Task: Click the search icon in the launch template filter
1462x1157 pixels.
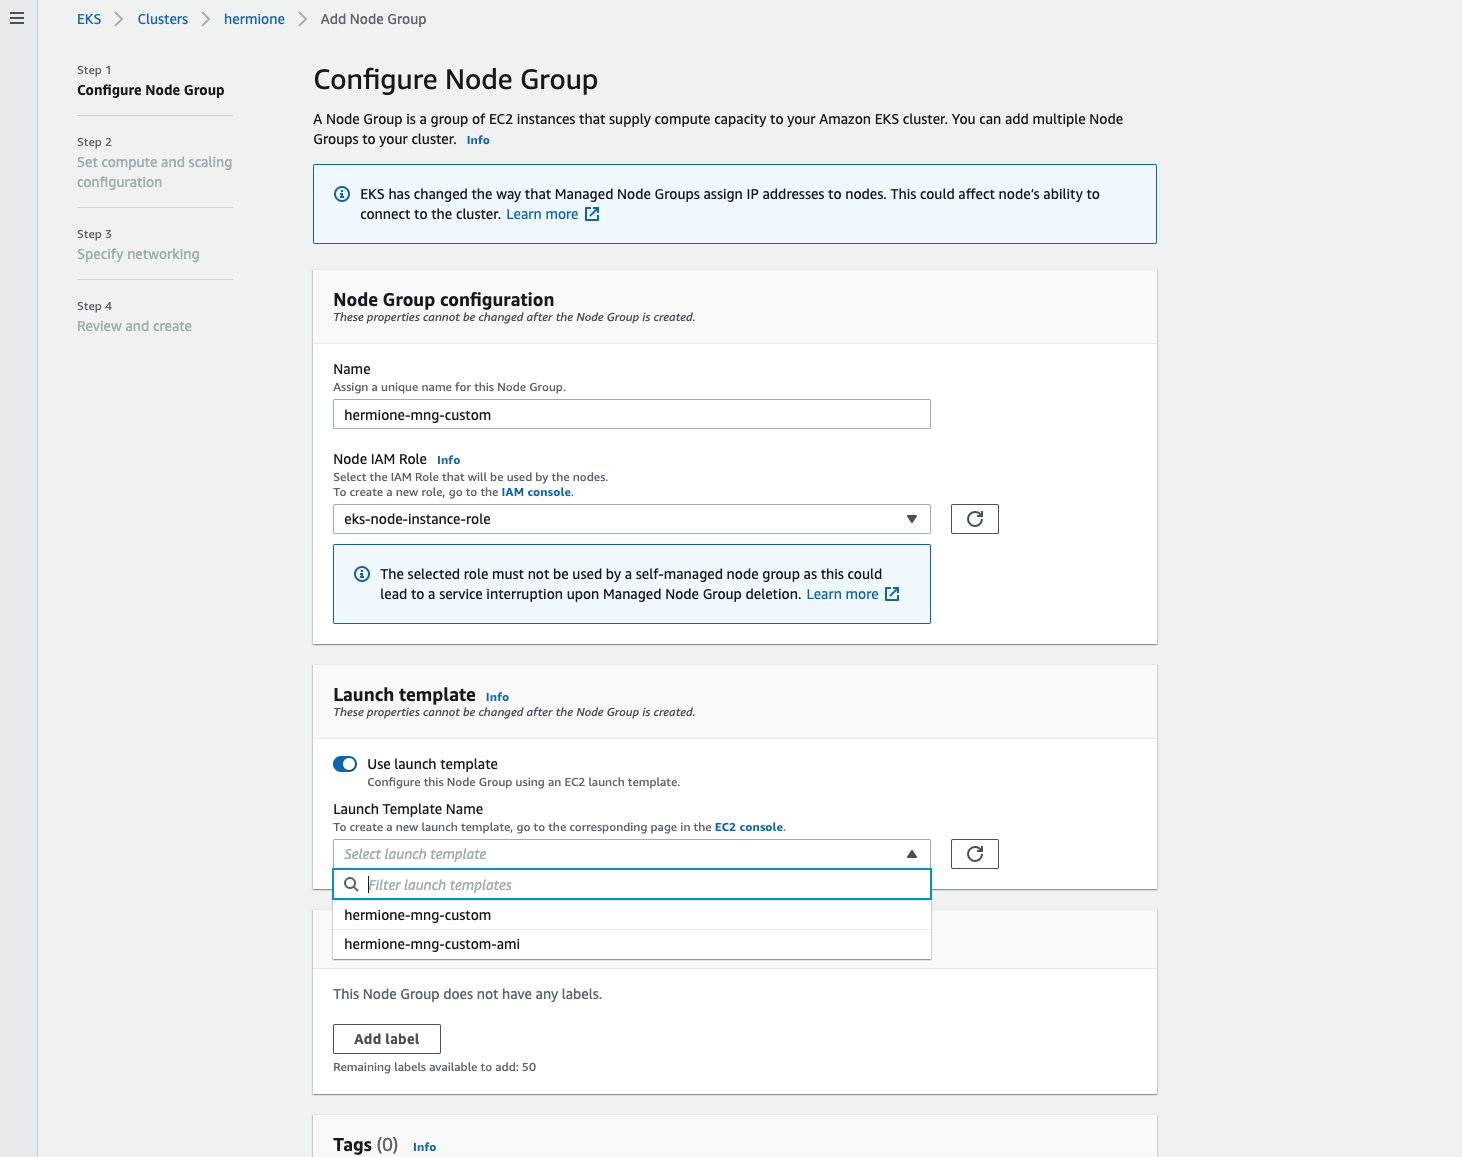Action: 351,884
